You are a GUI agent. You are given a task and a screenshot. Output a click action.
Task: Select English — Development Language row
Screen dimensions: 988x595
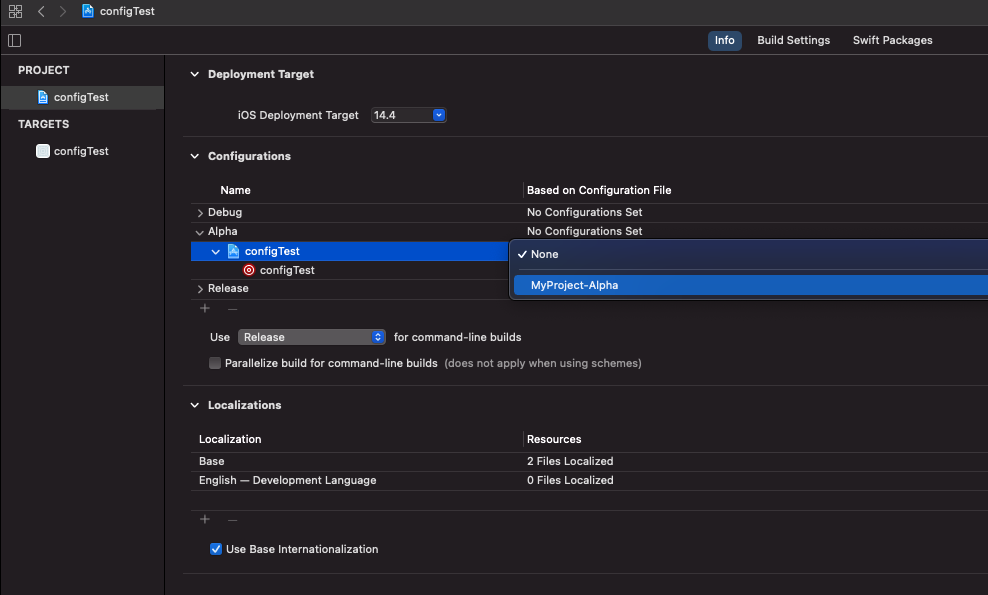coord(589,480)
